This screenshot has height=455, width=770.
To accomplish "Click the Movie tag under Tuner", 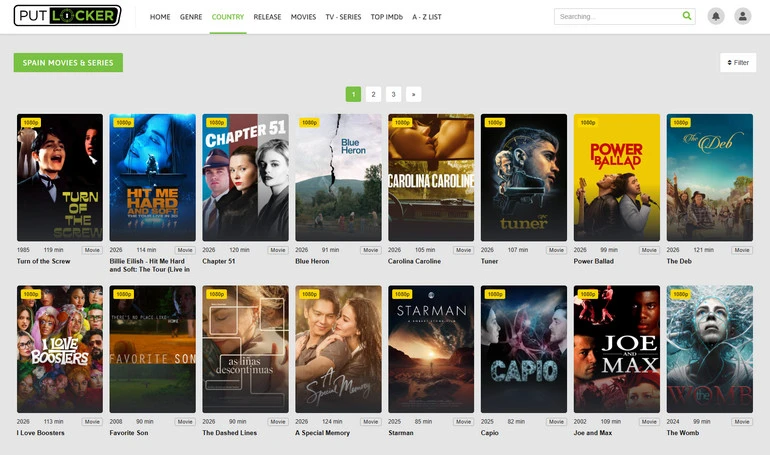I will tap(556, 250).
